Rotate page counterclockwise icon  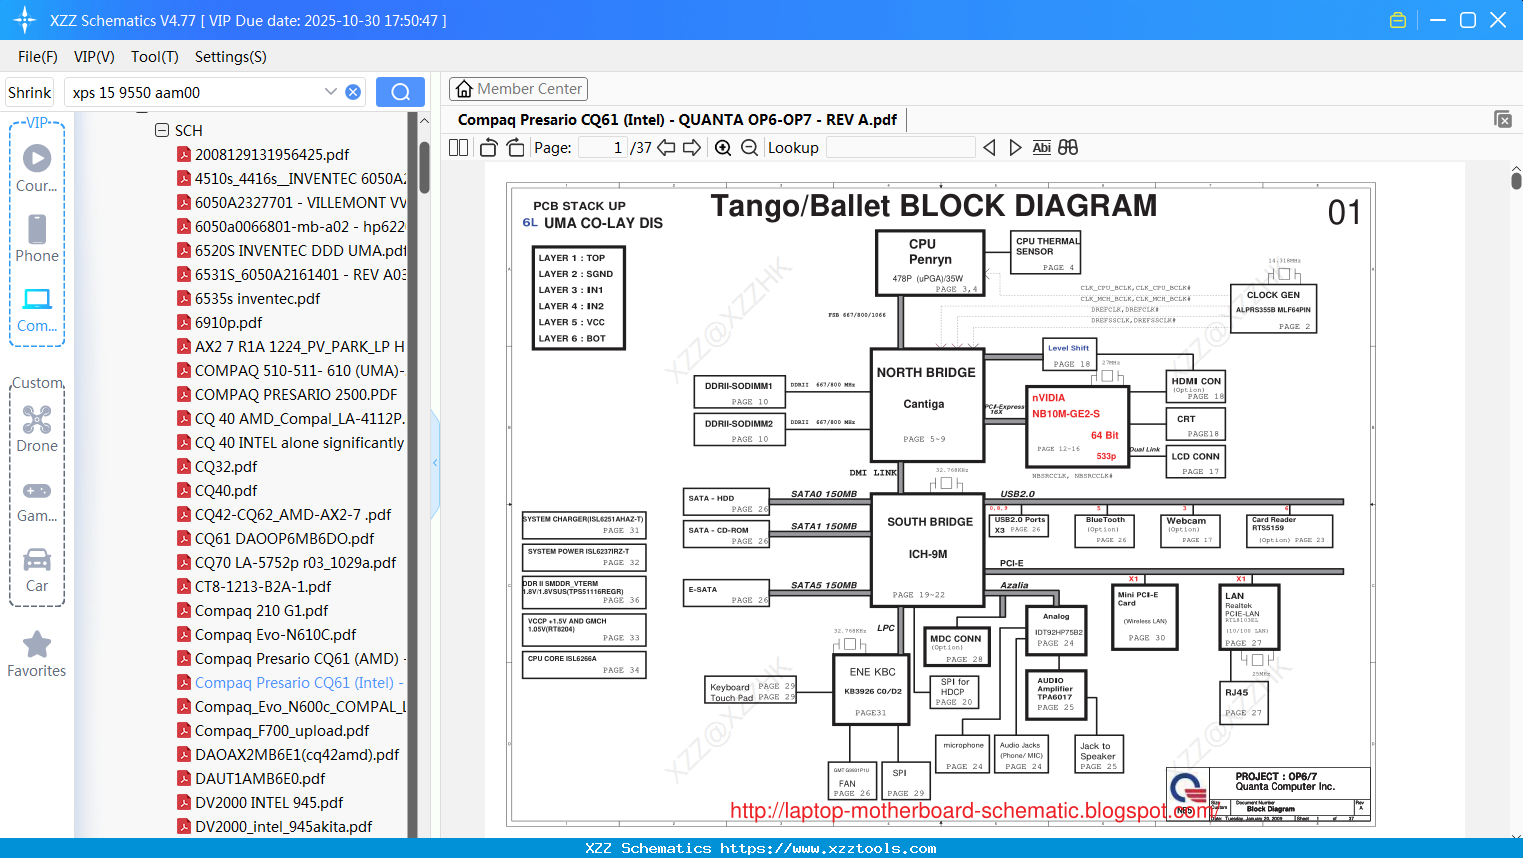pos(488,147)
